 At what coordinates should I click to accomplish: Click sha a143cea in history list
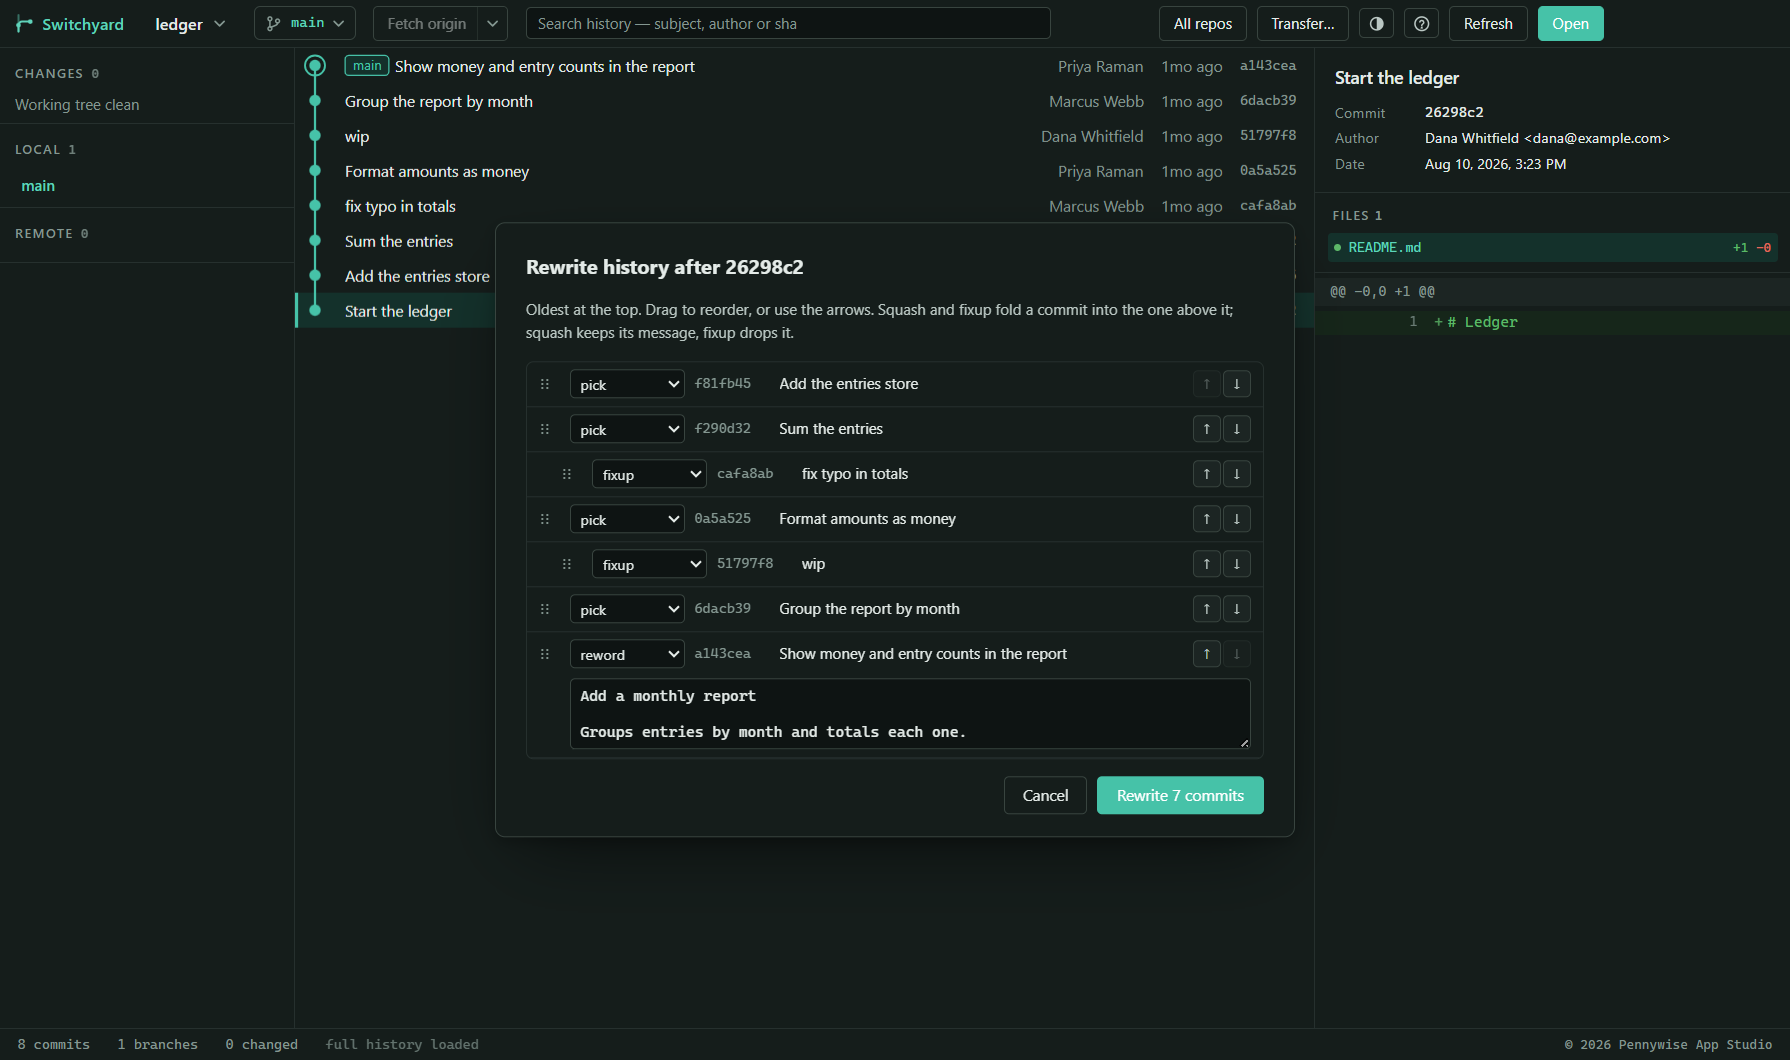[x=1268, y=66]
